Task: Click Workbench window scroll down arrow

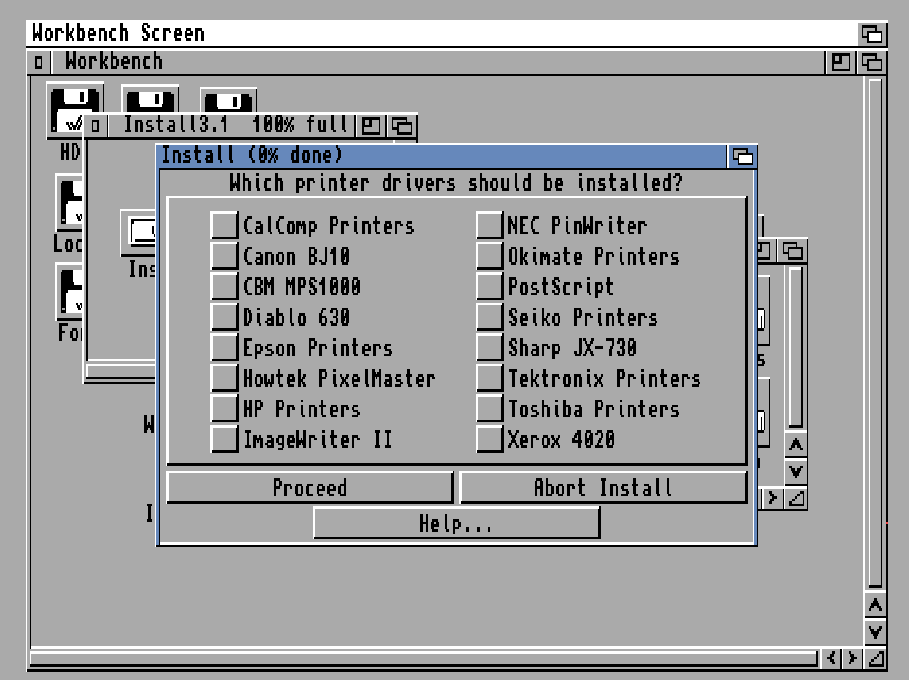Action: (875, 631)
